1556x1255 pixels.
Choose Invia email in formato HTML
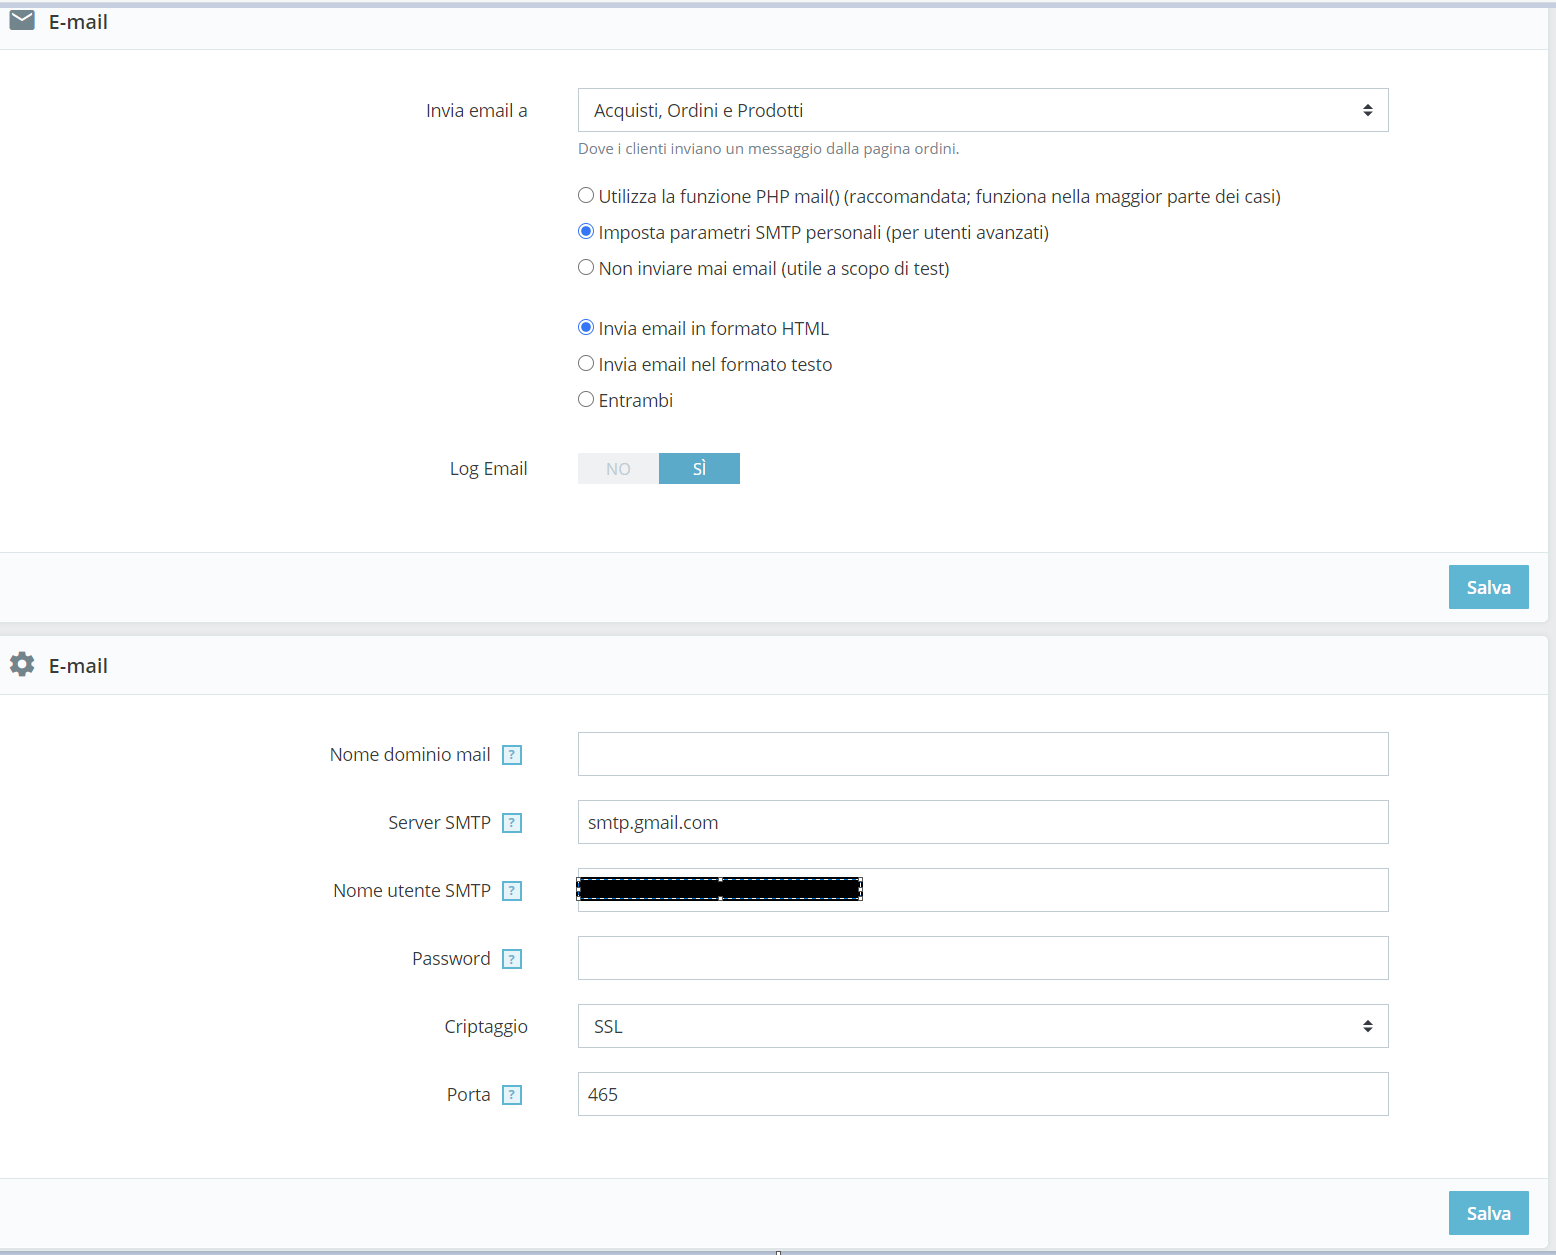[x=586, y=327]
